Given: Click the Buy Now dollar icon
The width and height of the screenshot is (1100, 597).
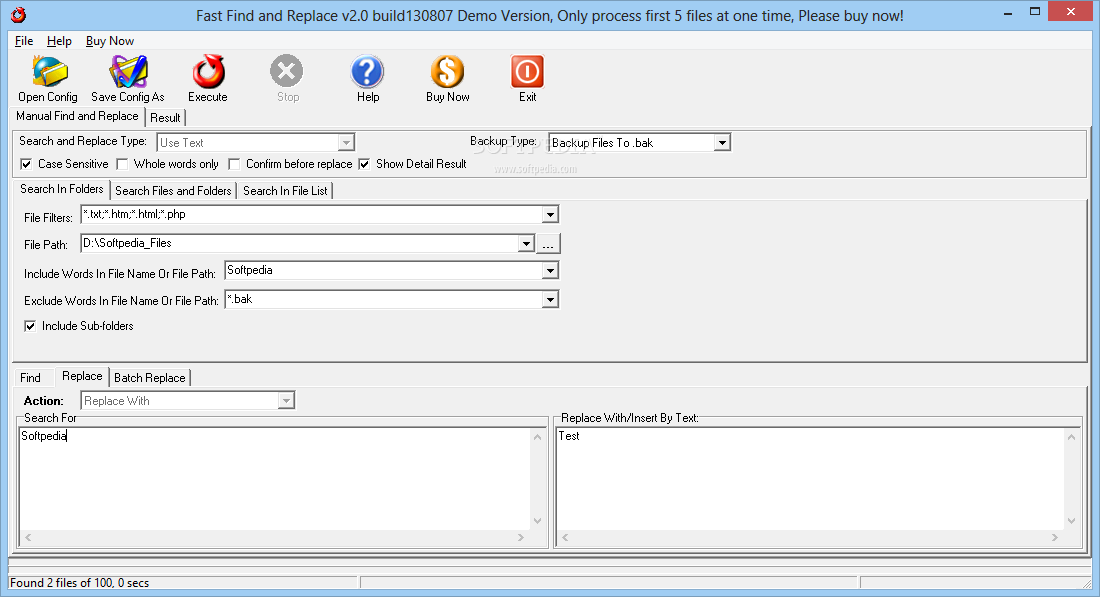Looking at the screenshot, I should [x=448, y=72].
